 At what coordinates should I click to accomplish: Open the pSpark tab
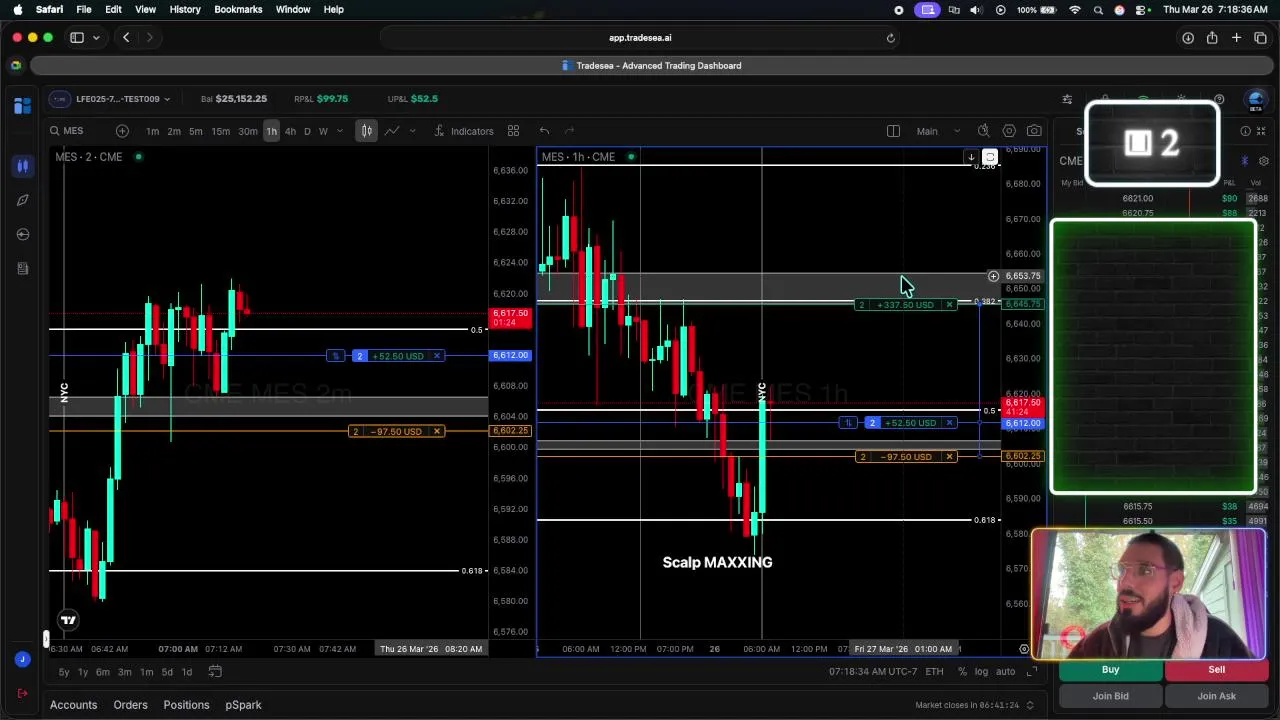pos(243,705)
